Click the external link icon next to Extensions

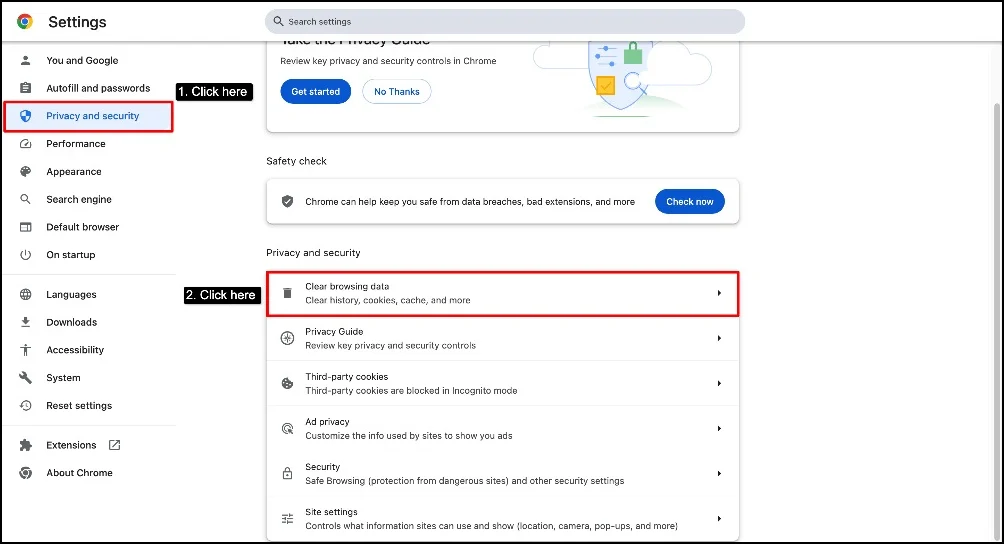tap(115, 445)
